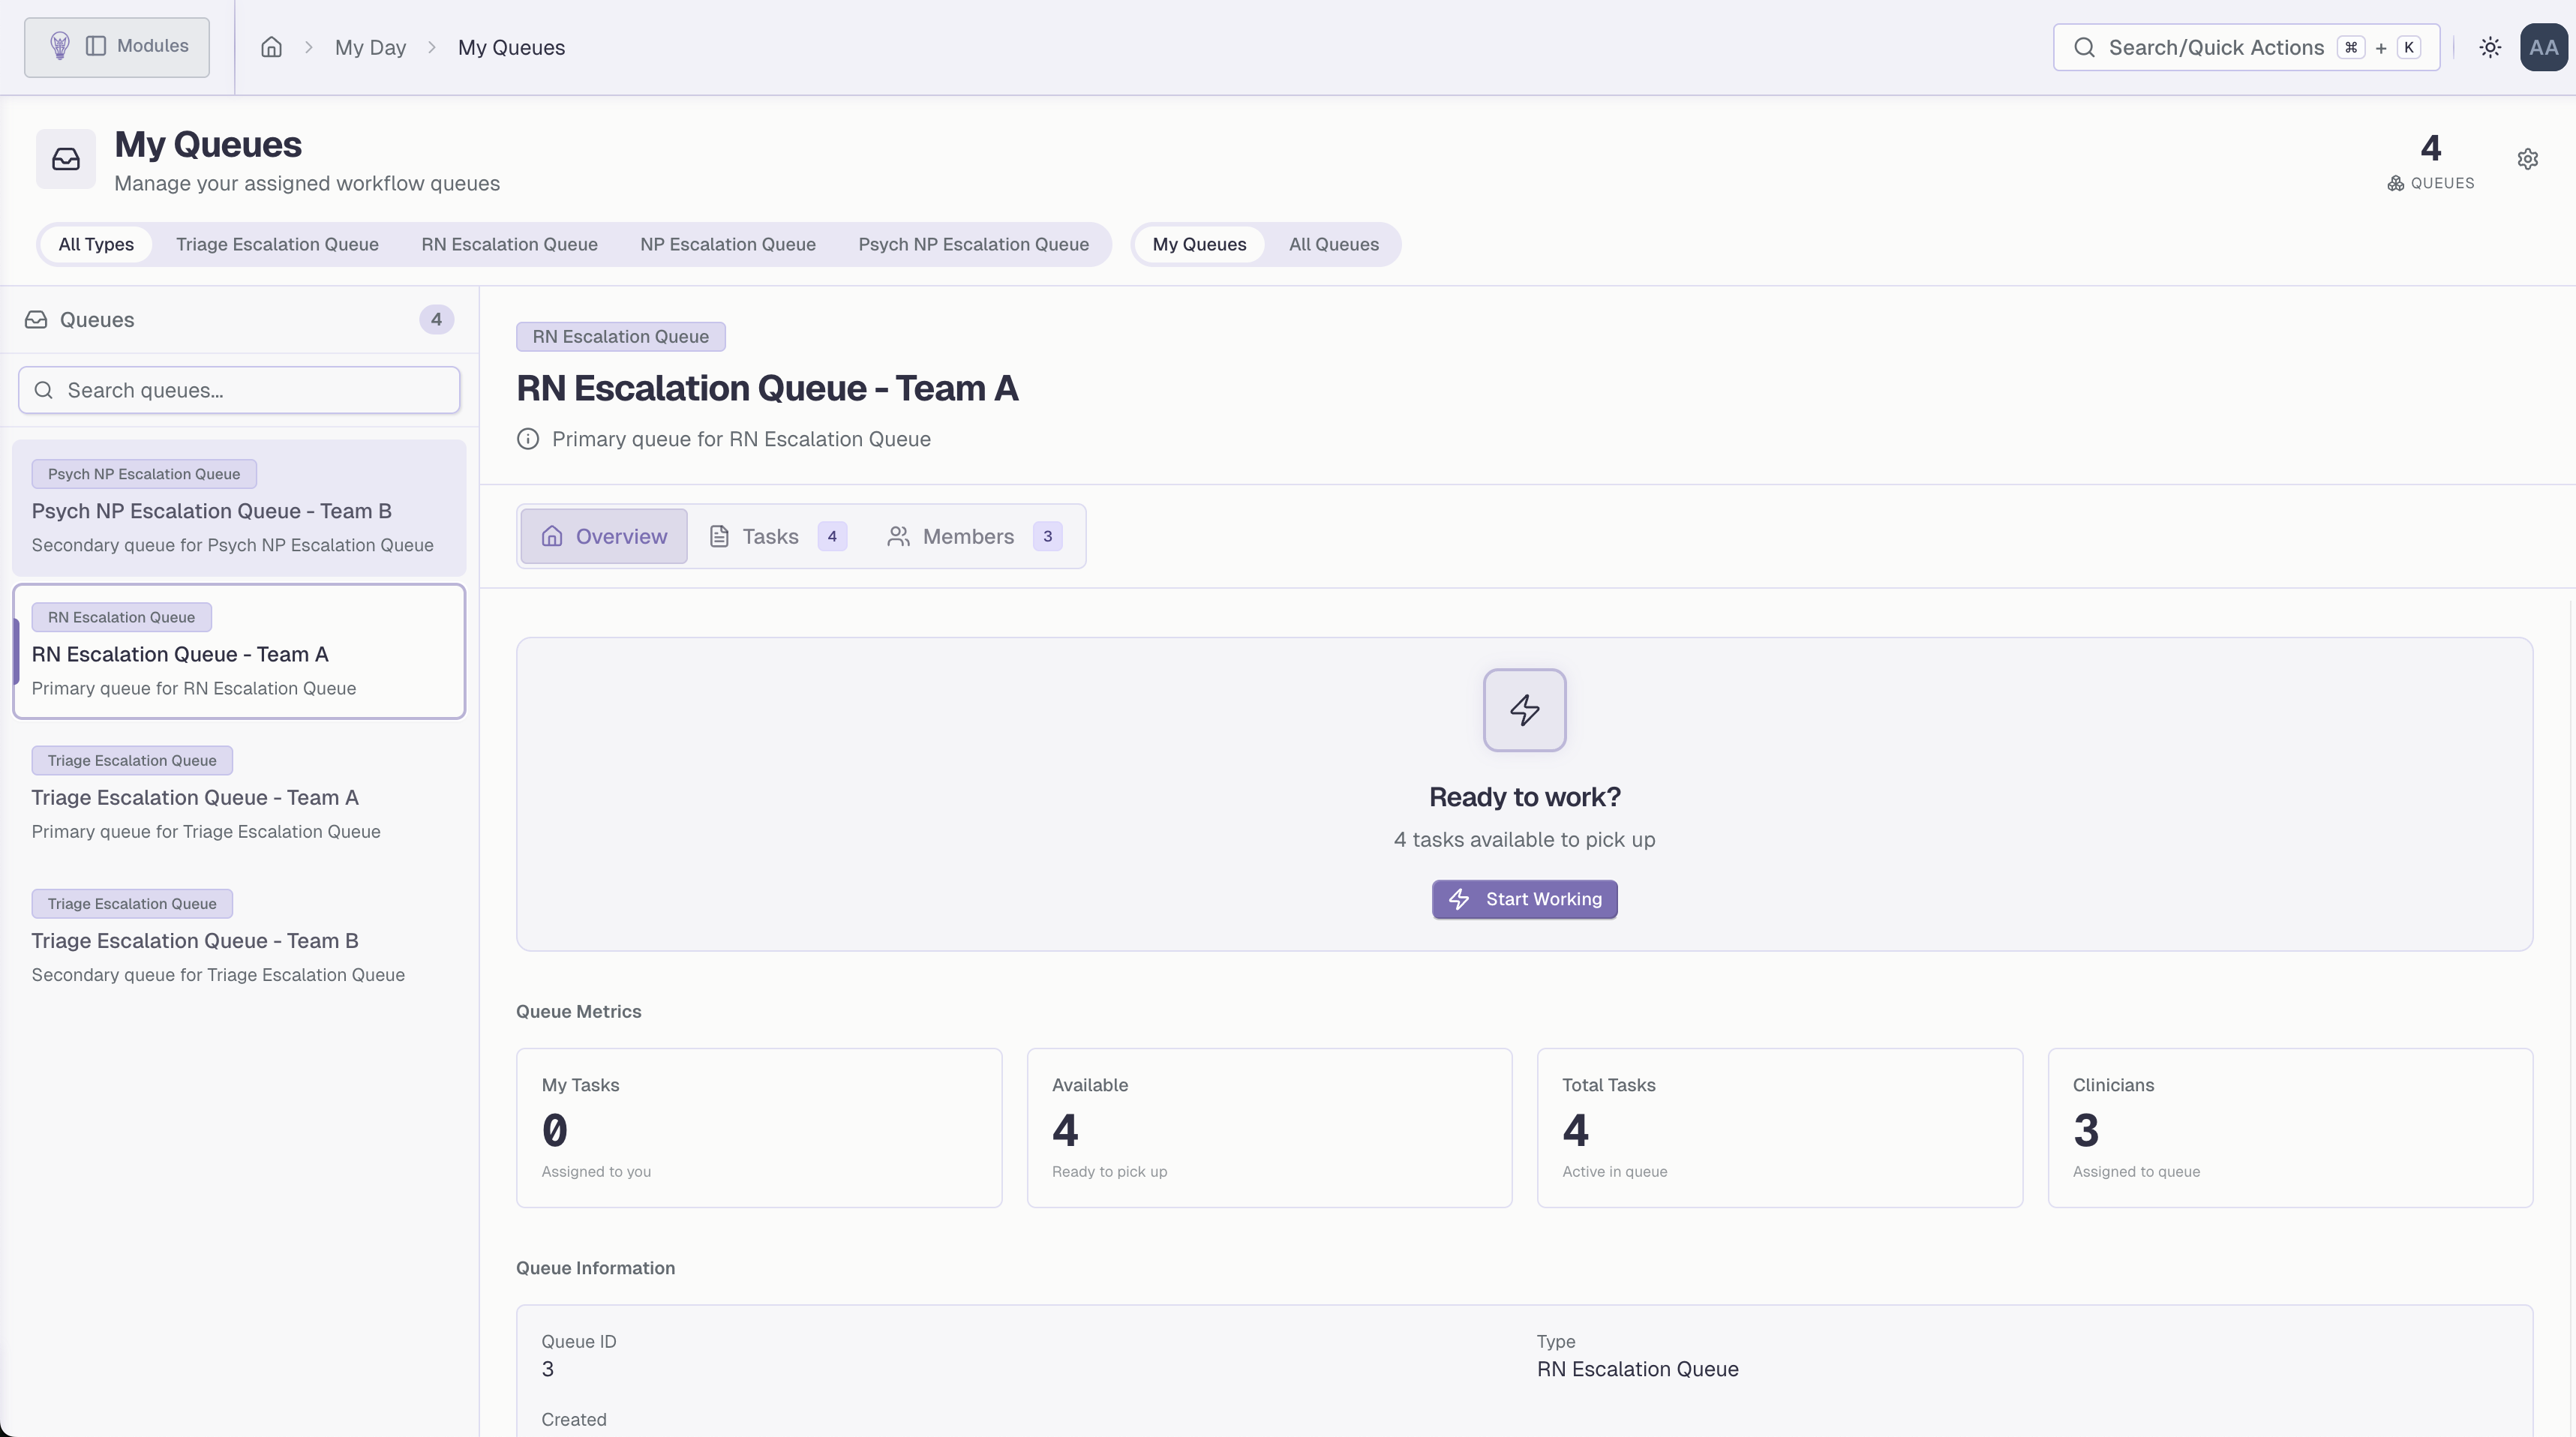Image resolution: width=2576 pixels, height=1437 pixels.
Task: Enable the All Types filter
Action: coord(96,244)
